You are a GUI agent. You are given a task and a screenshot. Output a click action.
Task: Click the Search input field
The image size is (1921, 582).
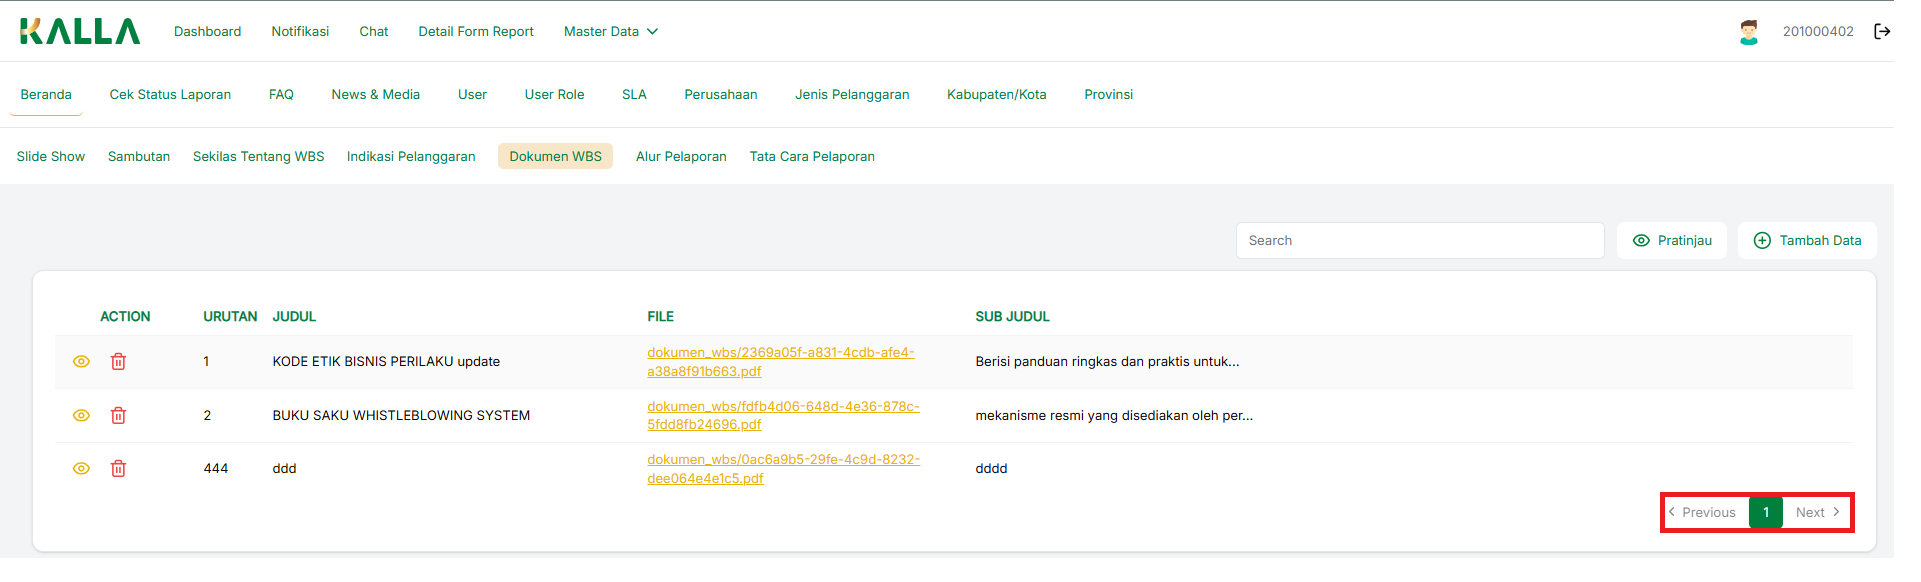pyautogui.click(x=1420, y=240)
